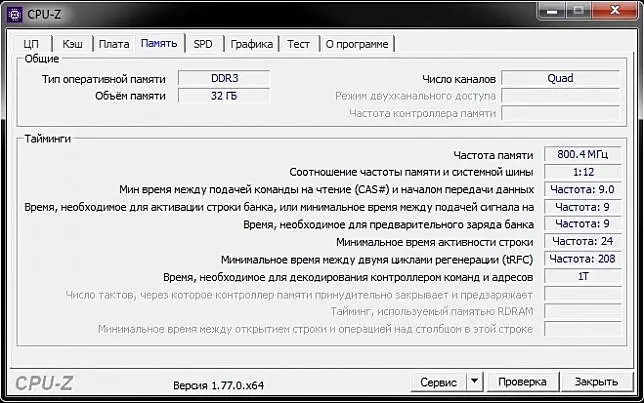The image size is (644, 403).
Task: Click the Время для предварительного заряда банка label
Action: (389, 225)
